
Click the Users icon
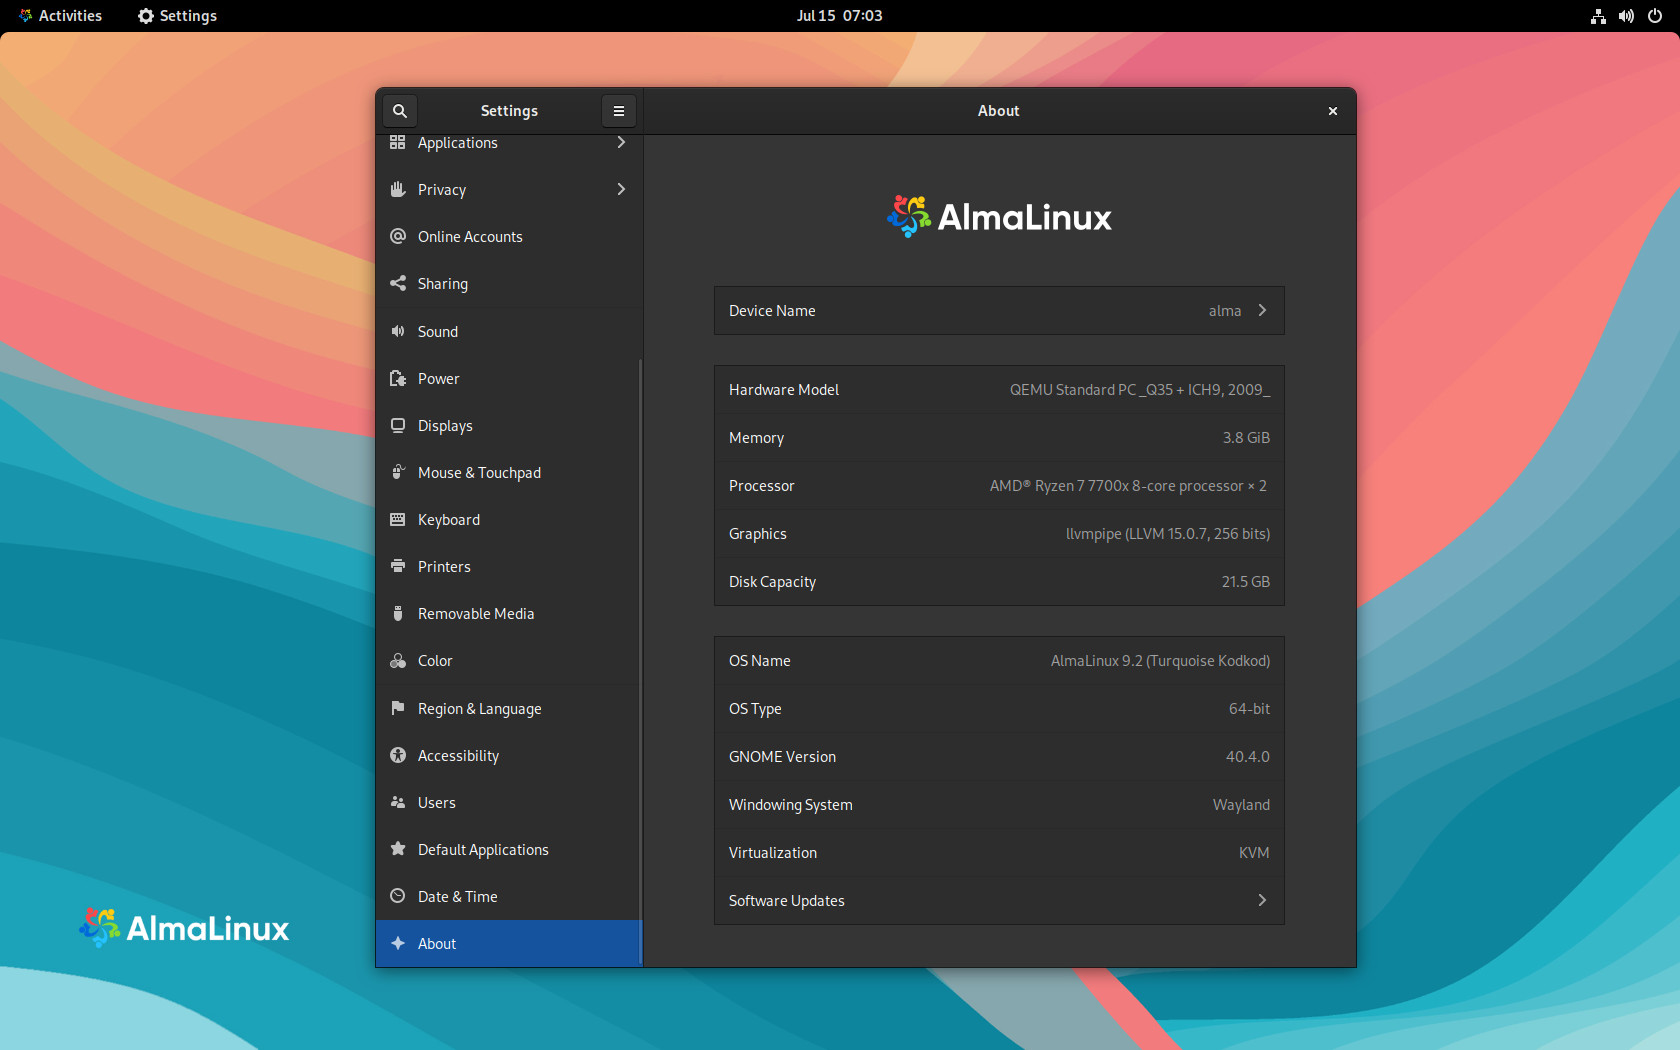click(x=398, y=803)
